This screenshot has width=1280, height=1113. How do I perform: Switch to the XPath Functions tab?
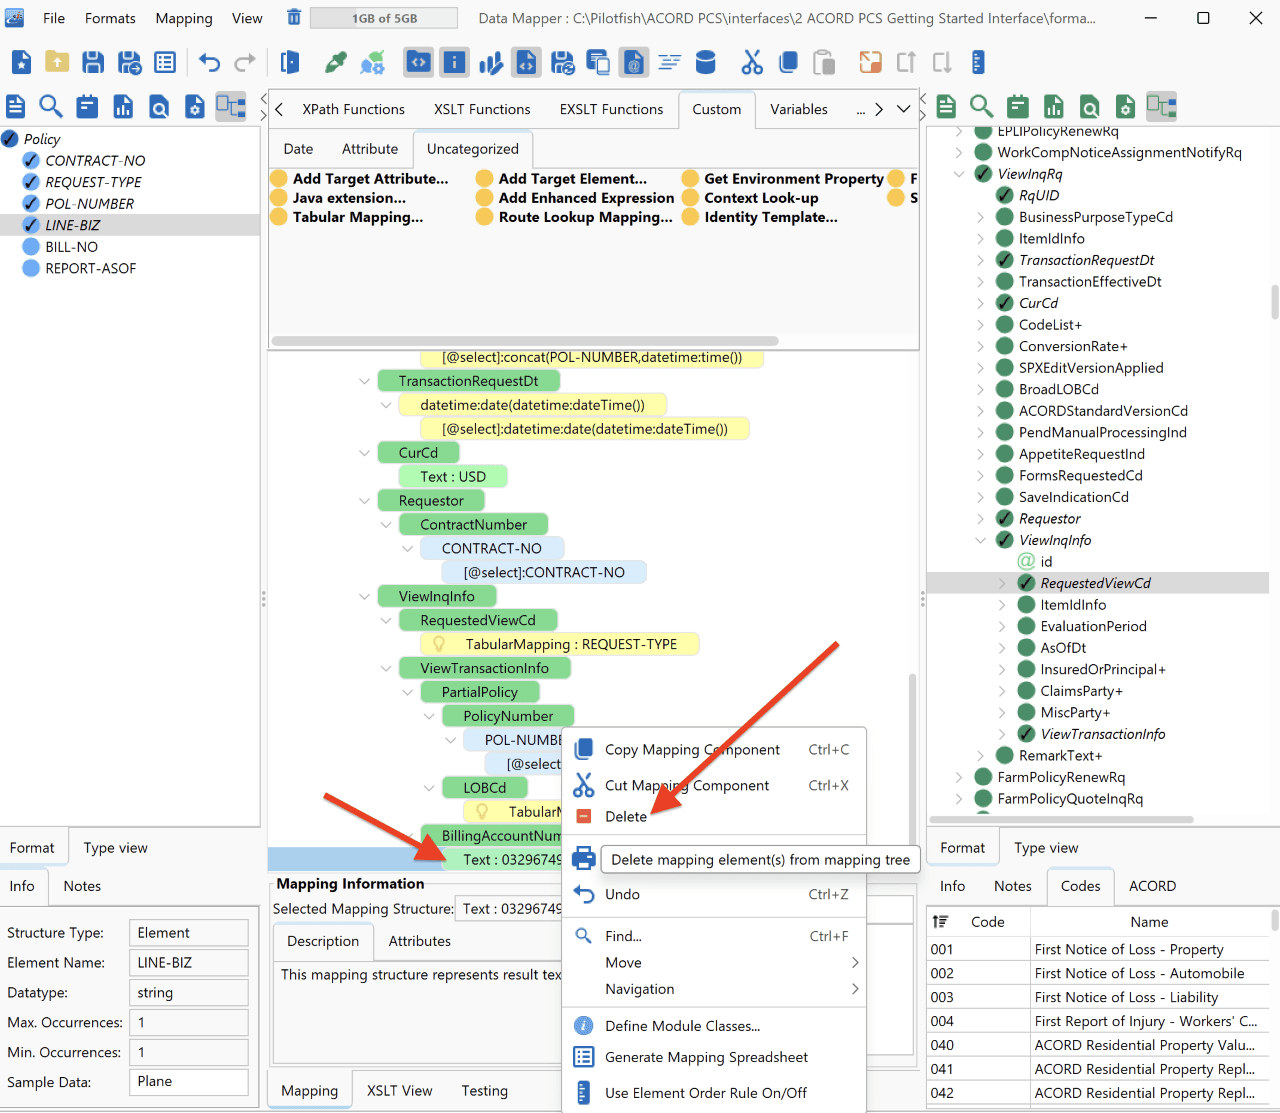[x=353, y=109]
